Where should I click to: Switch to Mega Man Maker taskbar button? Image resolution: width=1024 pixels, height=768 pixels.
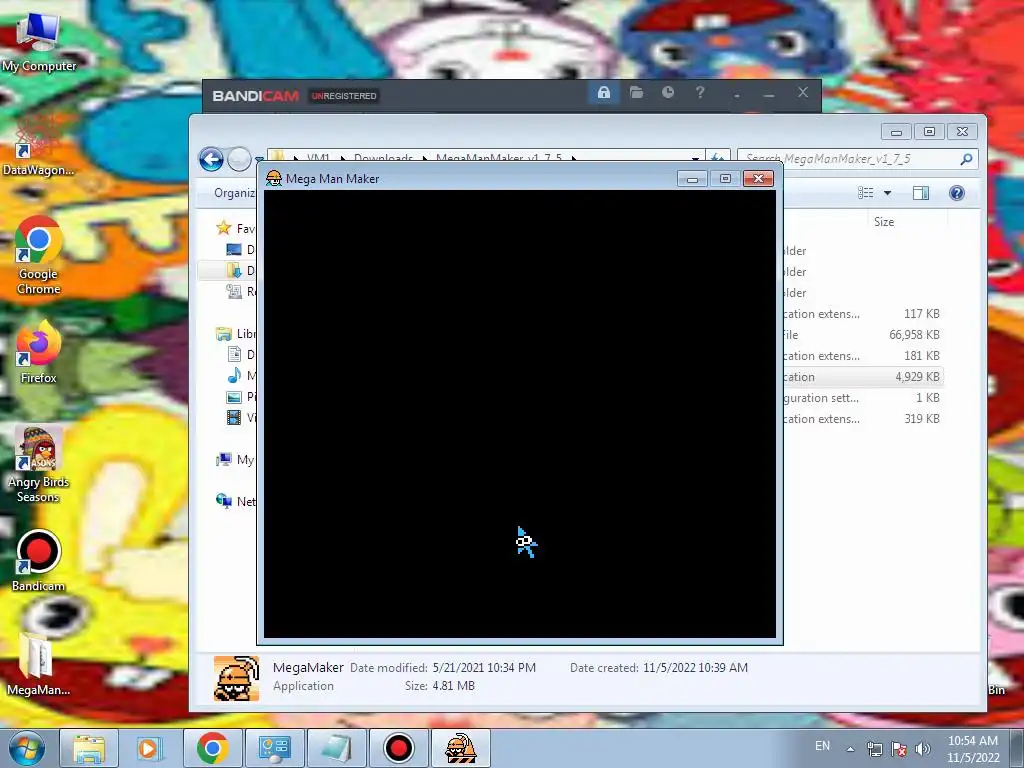[x=460, y=748]
